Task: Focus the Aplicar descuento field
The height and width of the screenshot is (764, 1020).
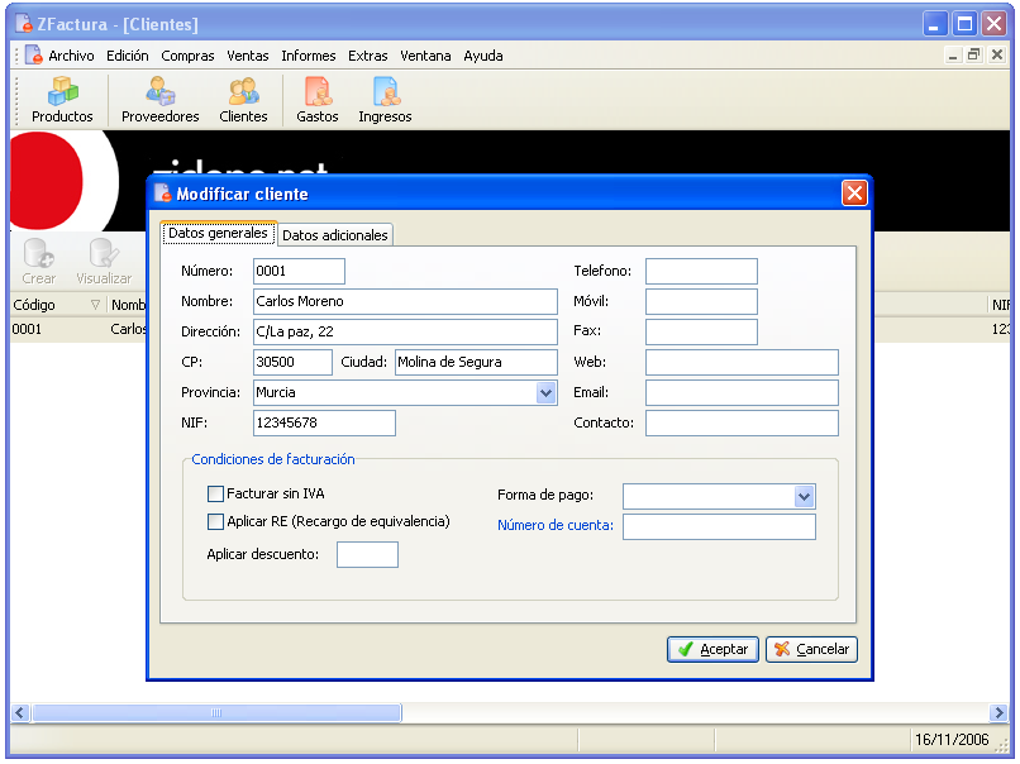Action: pyautogui.click(x=367, y=555)
